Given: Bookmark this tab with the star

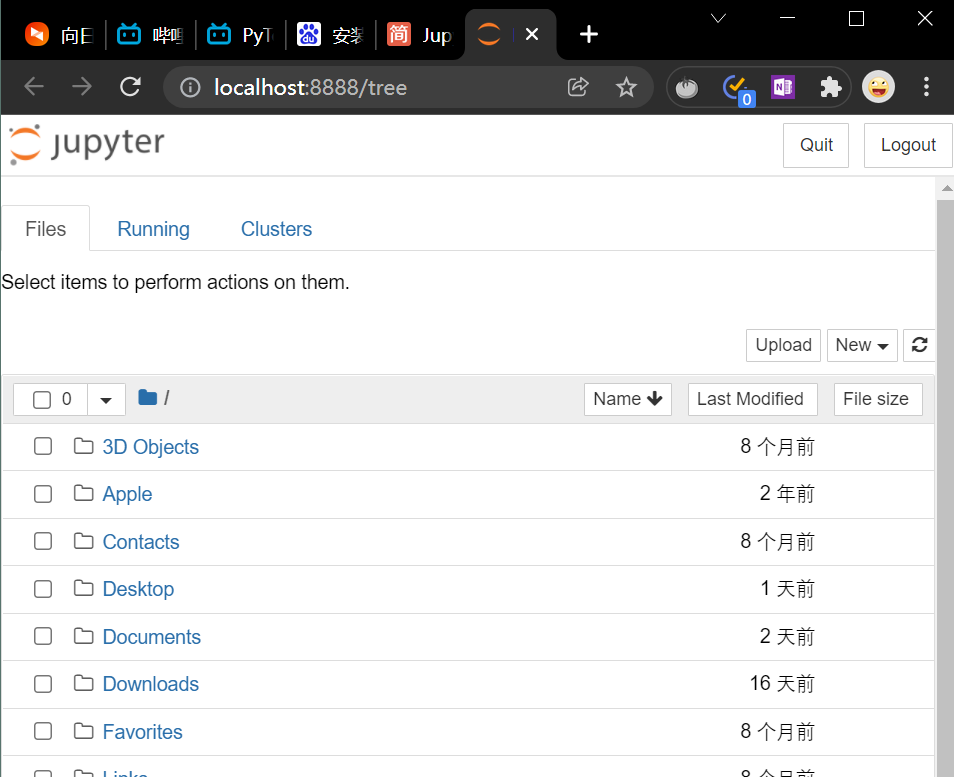Looking at the screenshot, I should (626, 87).
